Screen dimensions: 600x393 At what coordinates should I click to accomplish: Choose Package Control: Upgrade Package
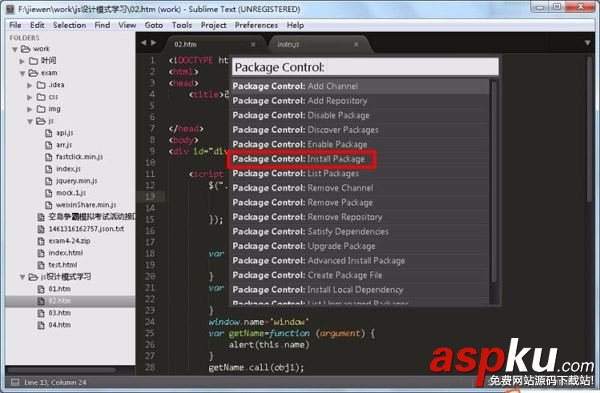[x=360, y=246]
